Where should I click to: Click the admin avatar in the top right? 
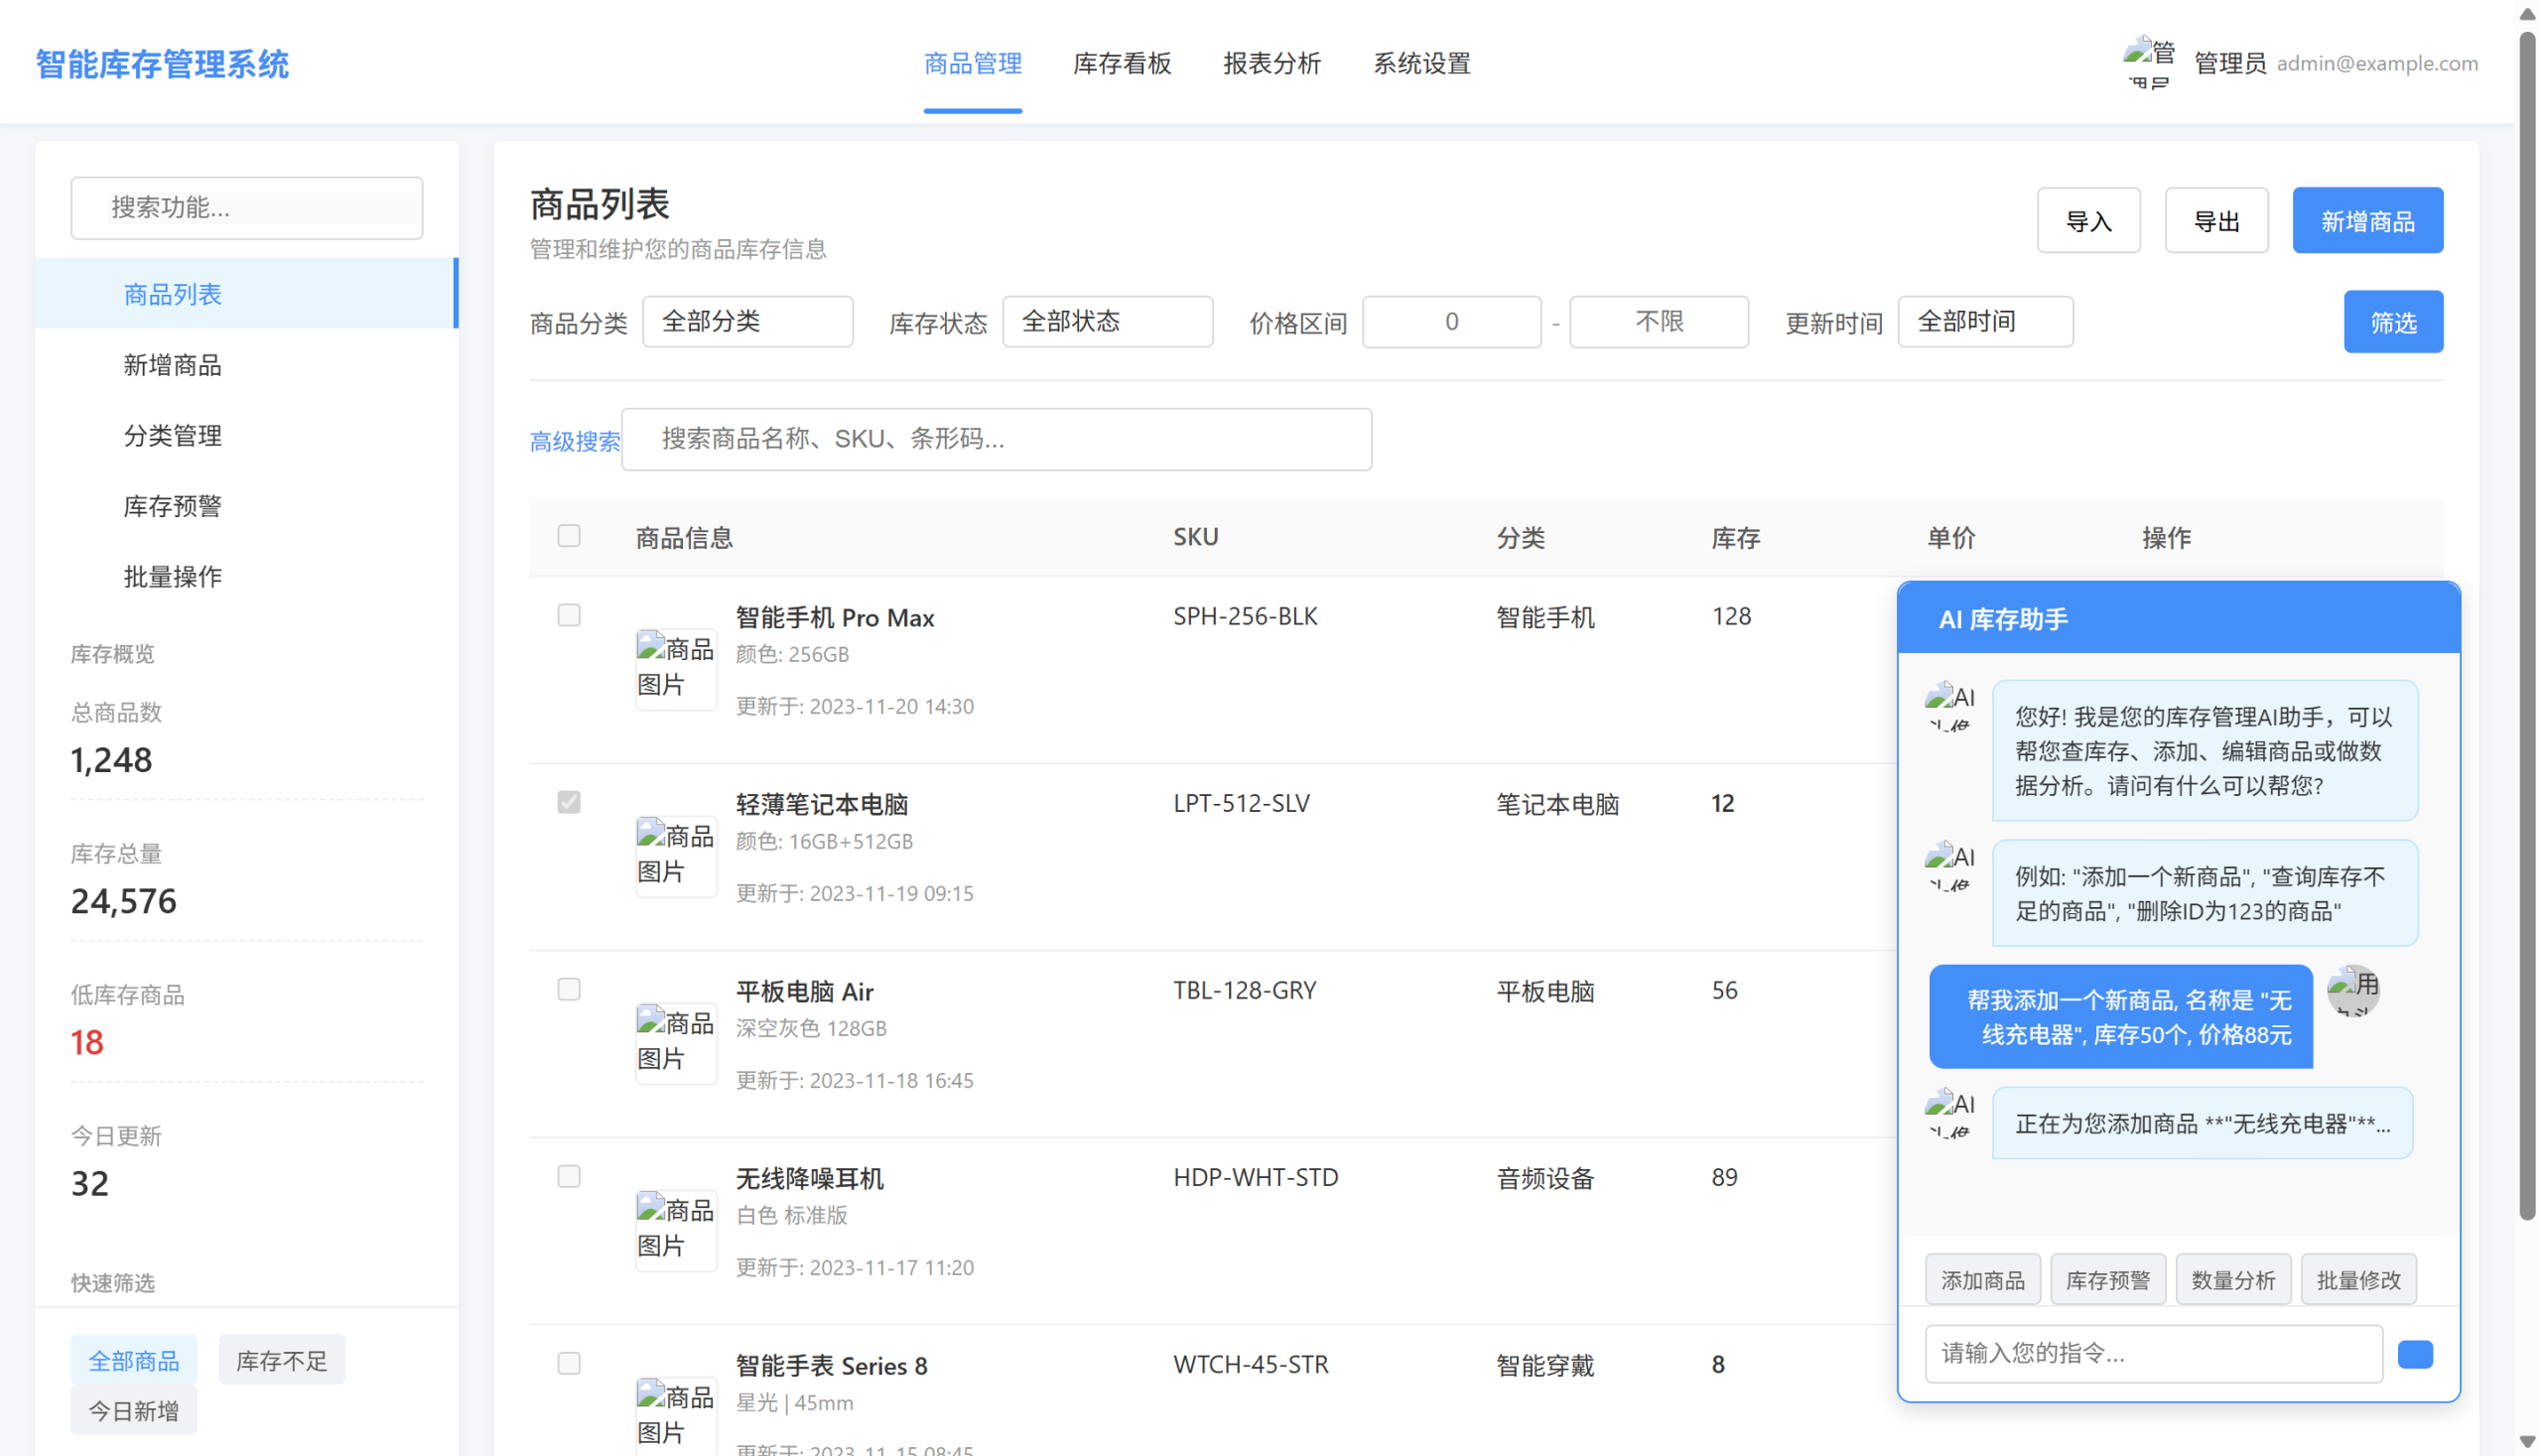pyautogui.click(x=2148, y=62)
